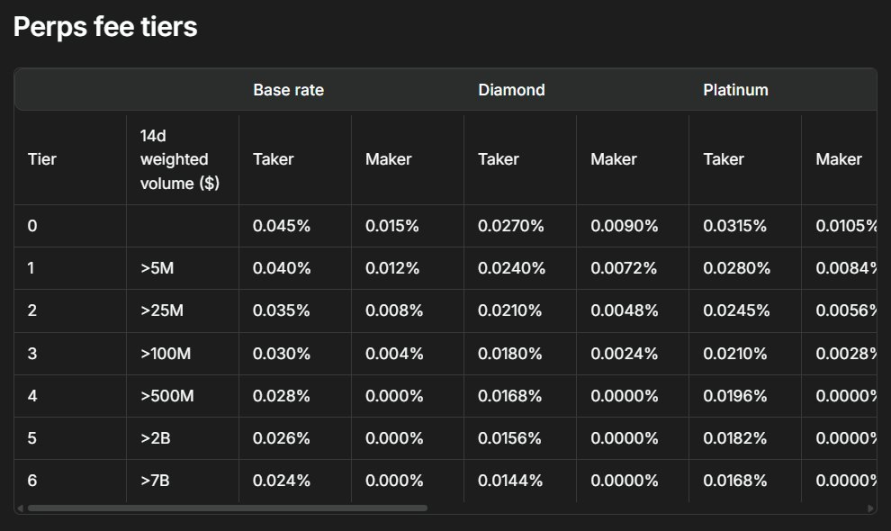Screen dimensions: 891x531
Task: Click the Perps fee tiers heading
Action: 105,27
